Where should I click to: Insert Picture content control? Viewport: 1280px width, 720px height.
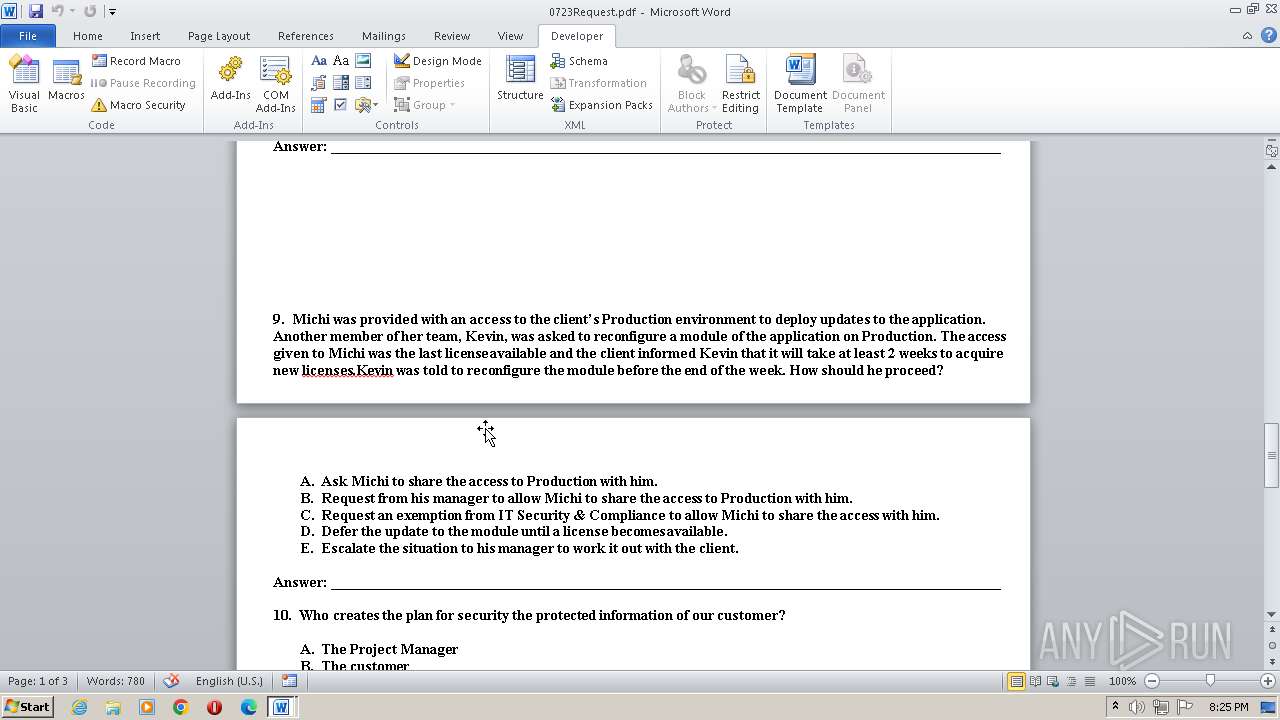[x=363, y=61]
